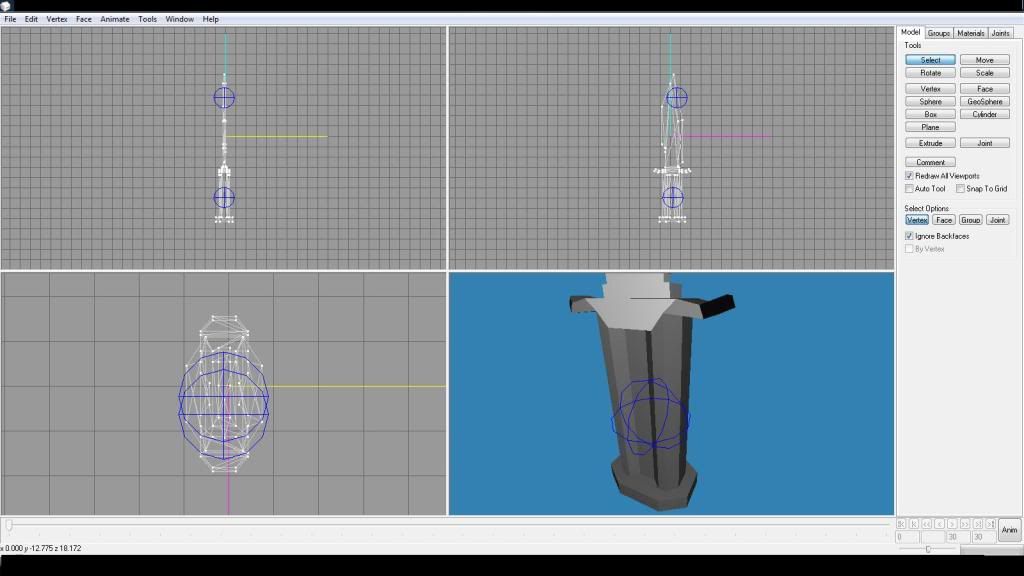
Task: Set selection mode to Group
Action: pyautogui.click(x=970, y=220)
